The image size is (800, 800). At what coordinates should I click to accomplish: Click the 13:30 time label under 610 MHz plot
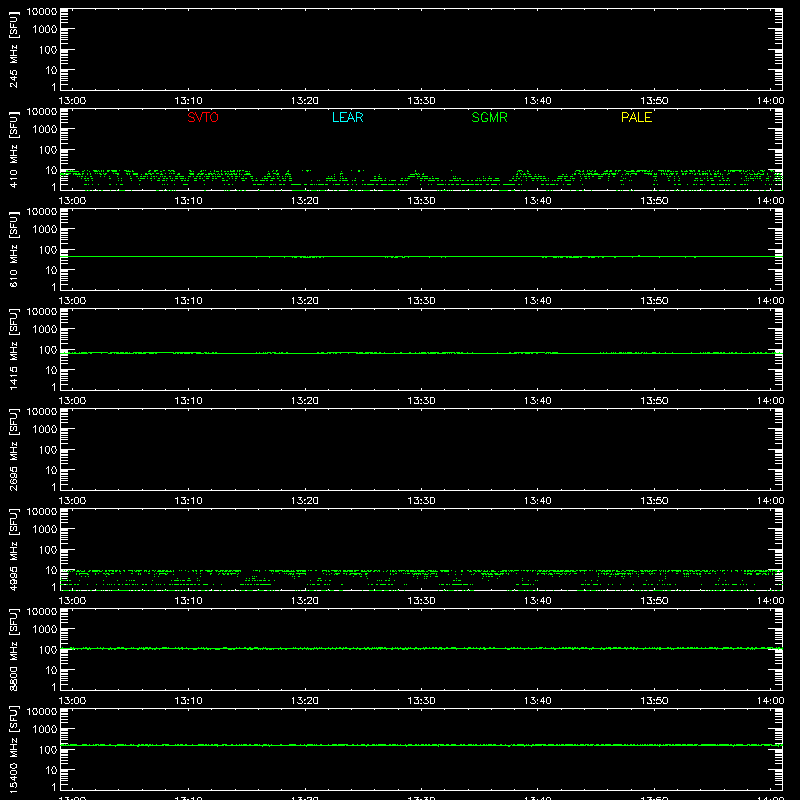click(x=421, y=301)
